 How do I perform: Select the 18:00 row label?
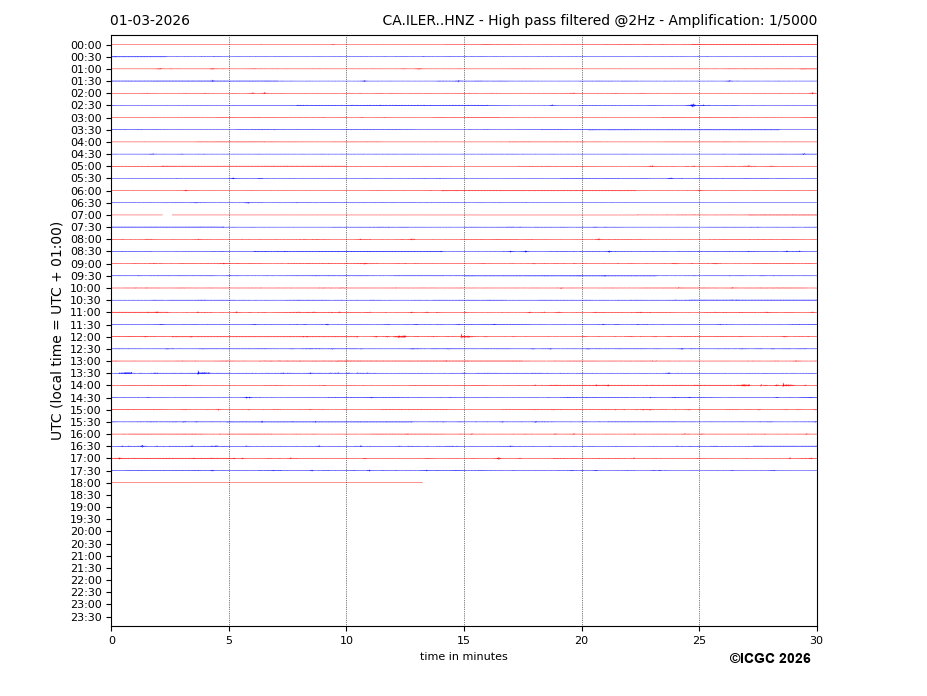(85, 483)
